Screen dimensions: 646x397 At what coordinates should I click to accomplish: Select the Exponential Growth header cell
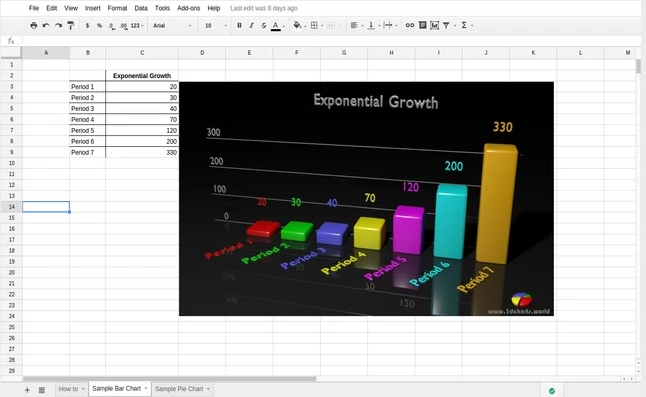point(142,76)
